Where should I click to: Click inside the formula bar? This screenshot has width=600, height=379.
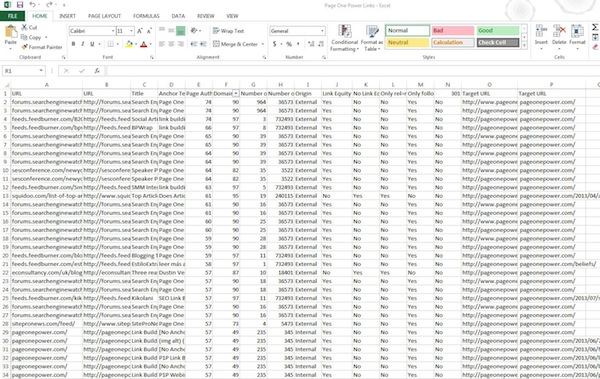[352, 71]
